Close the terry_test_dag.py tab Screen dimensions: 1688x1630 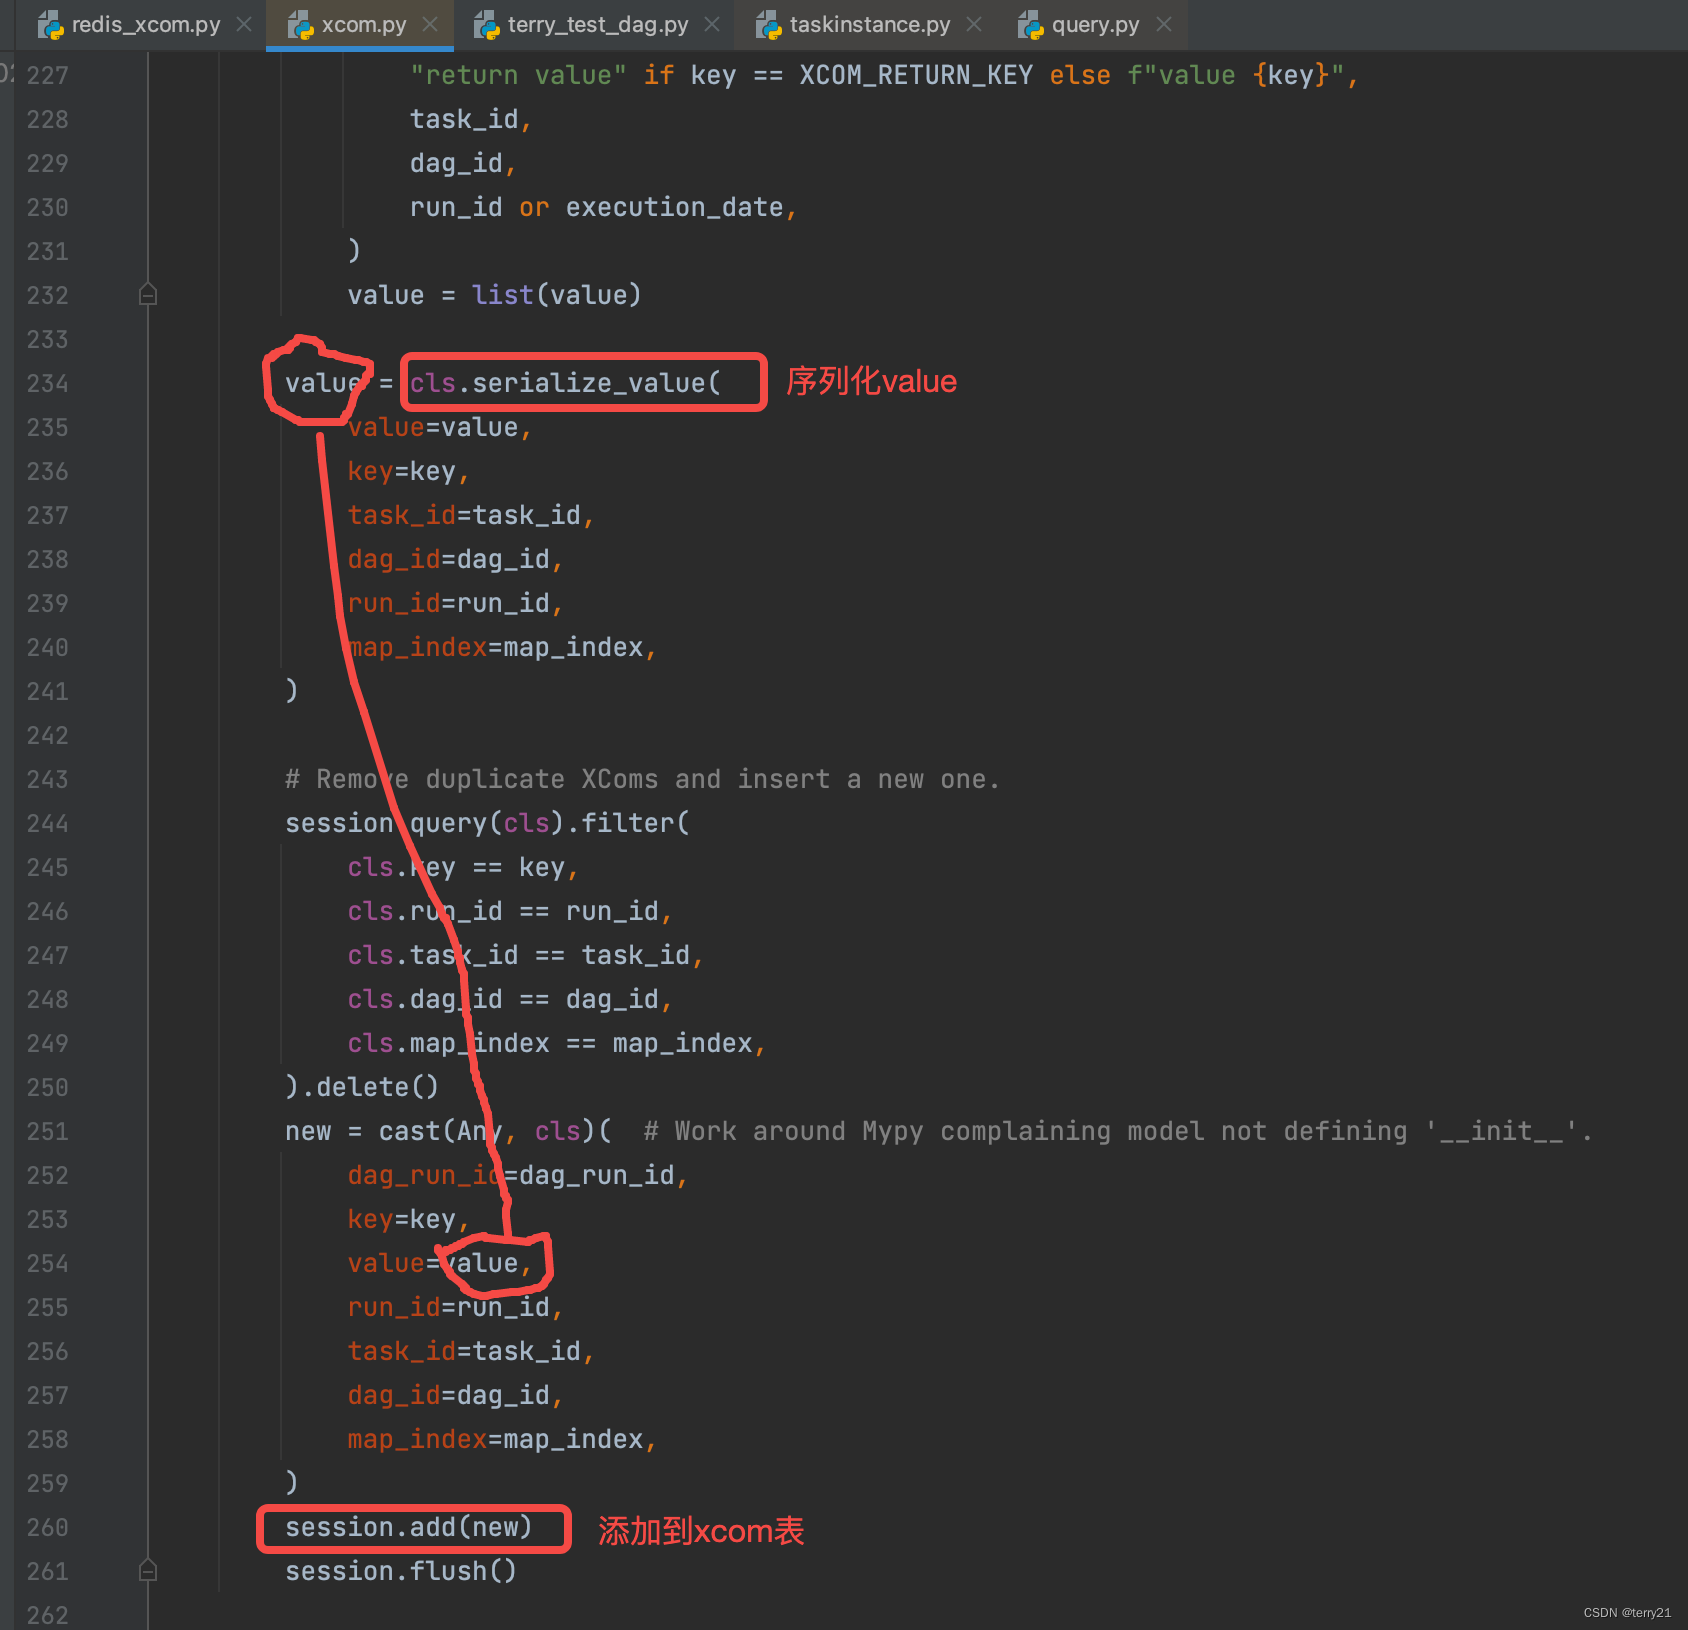712,24
